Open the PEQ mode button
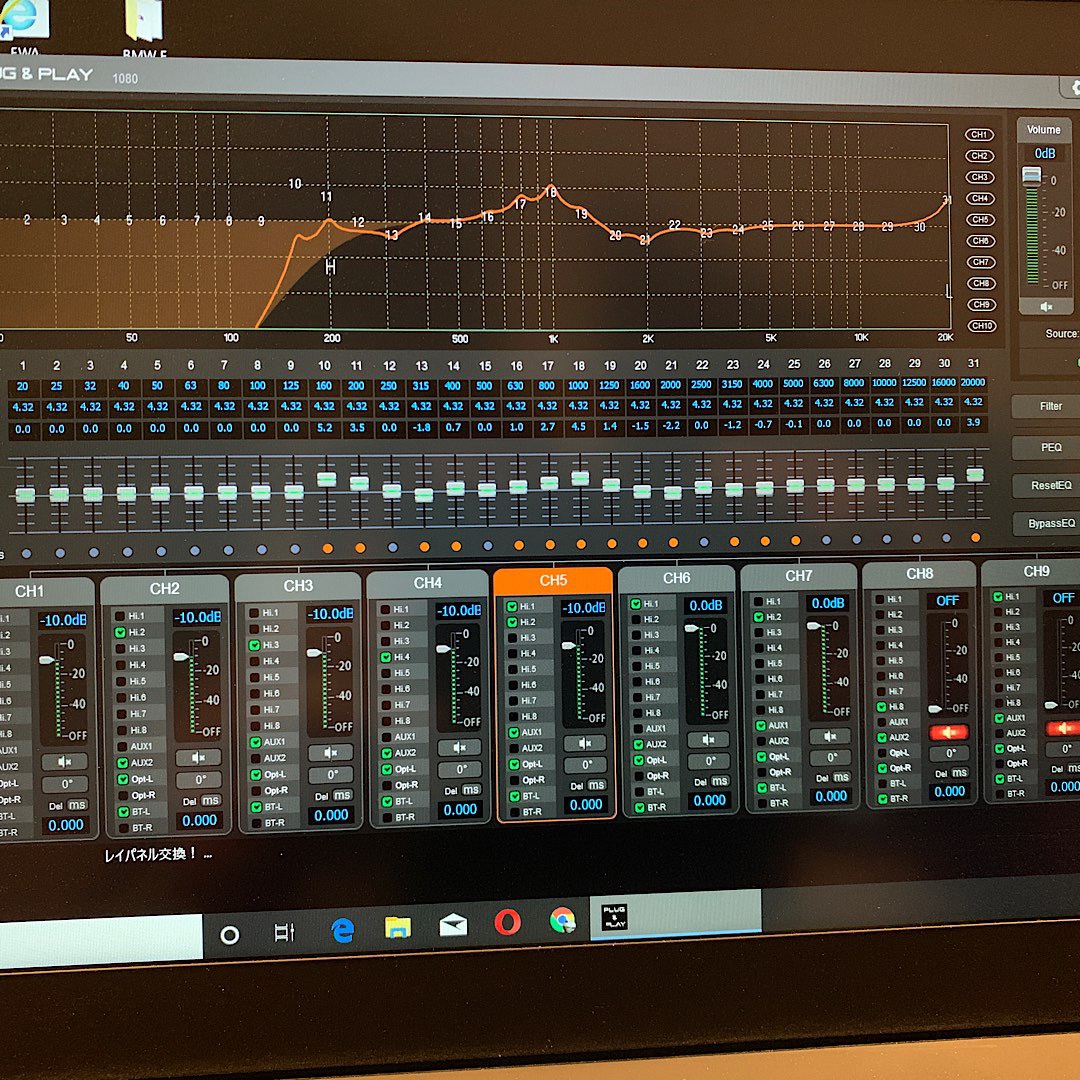Image resolution: width=1080 pixels, height=1080 pixels. [x=1050, y=447]
